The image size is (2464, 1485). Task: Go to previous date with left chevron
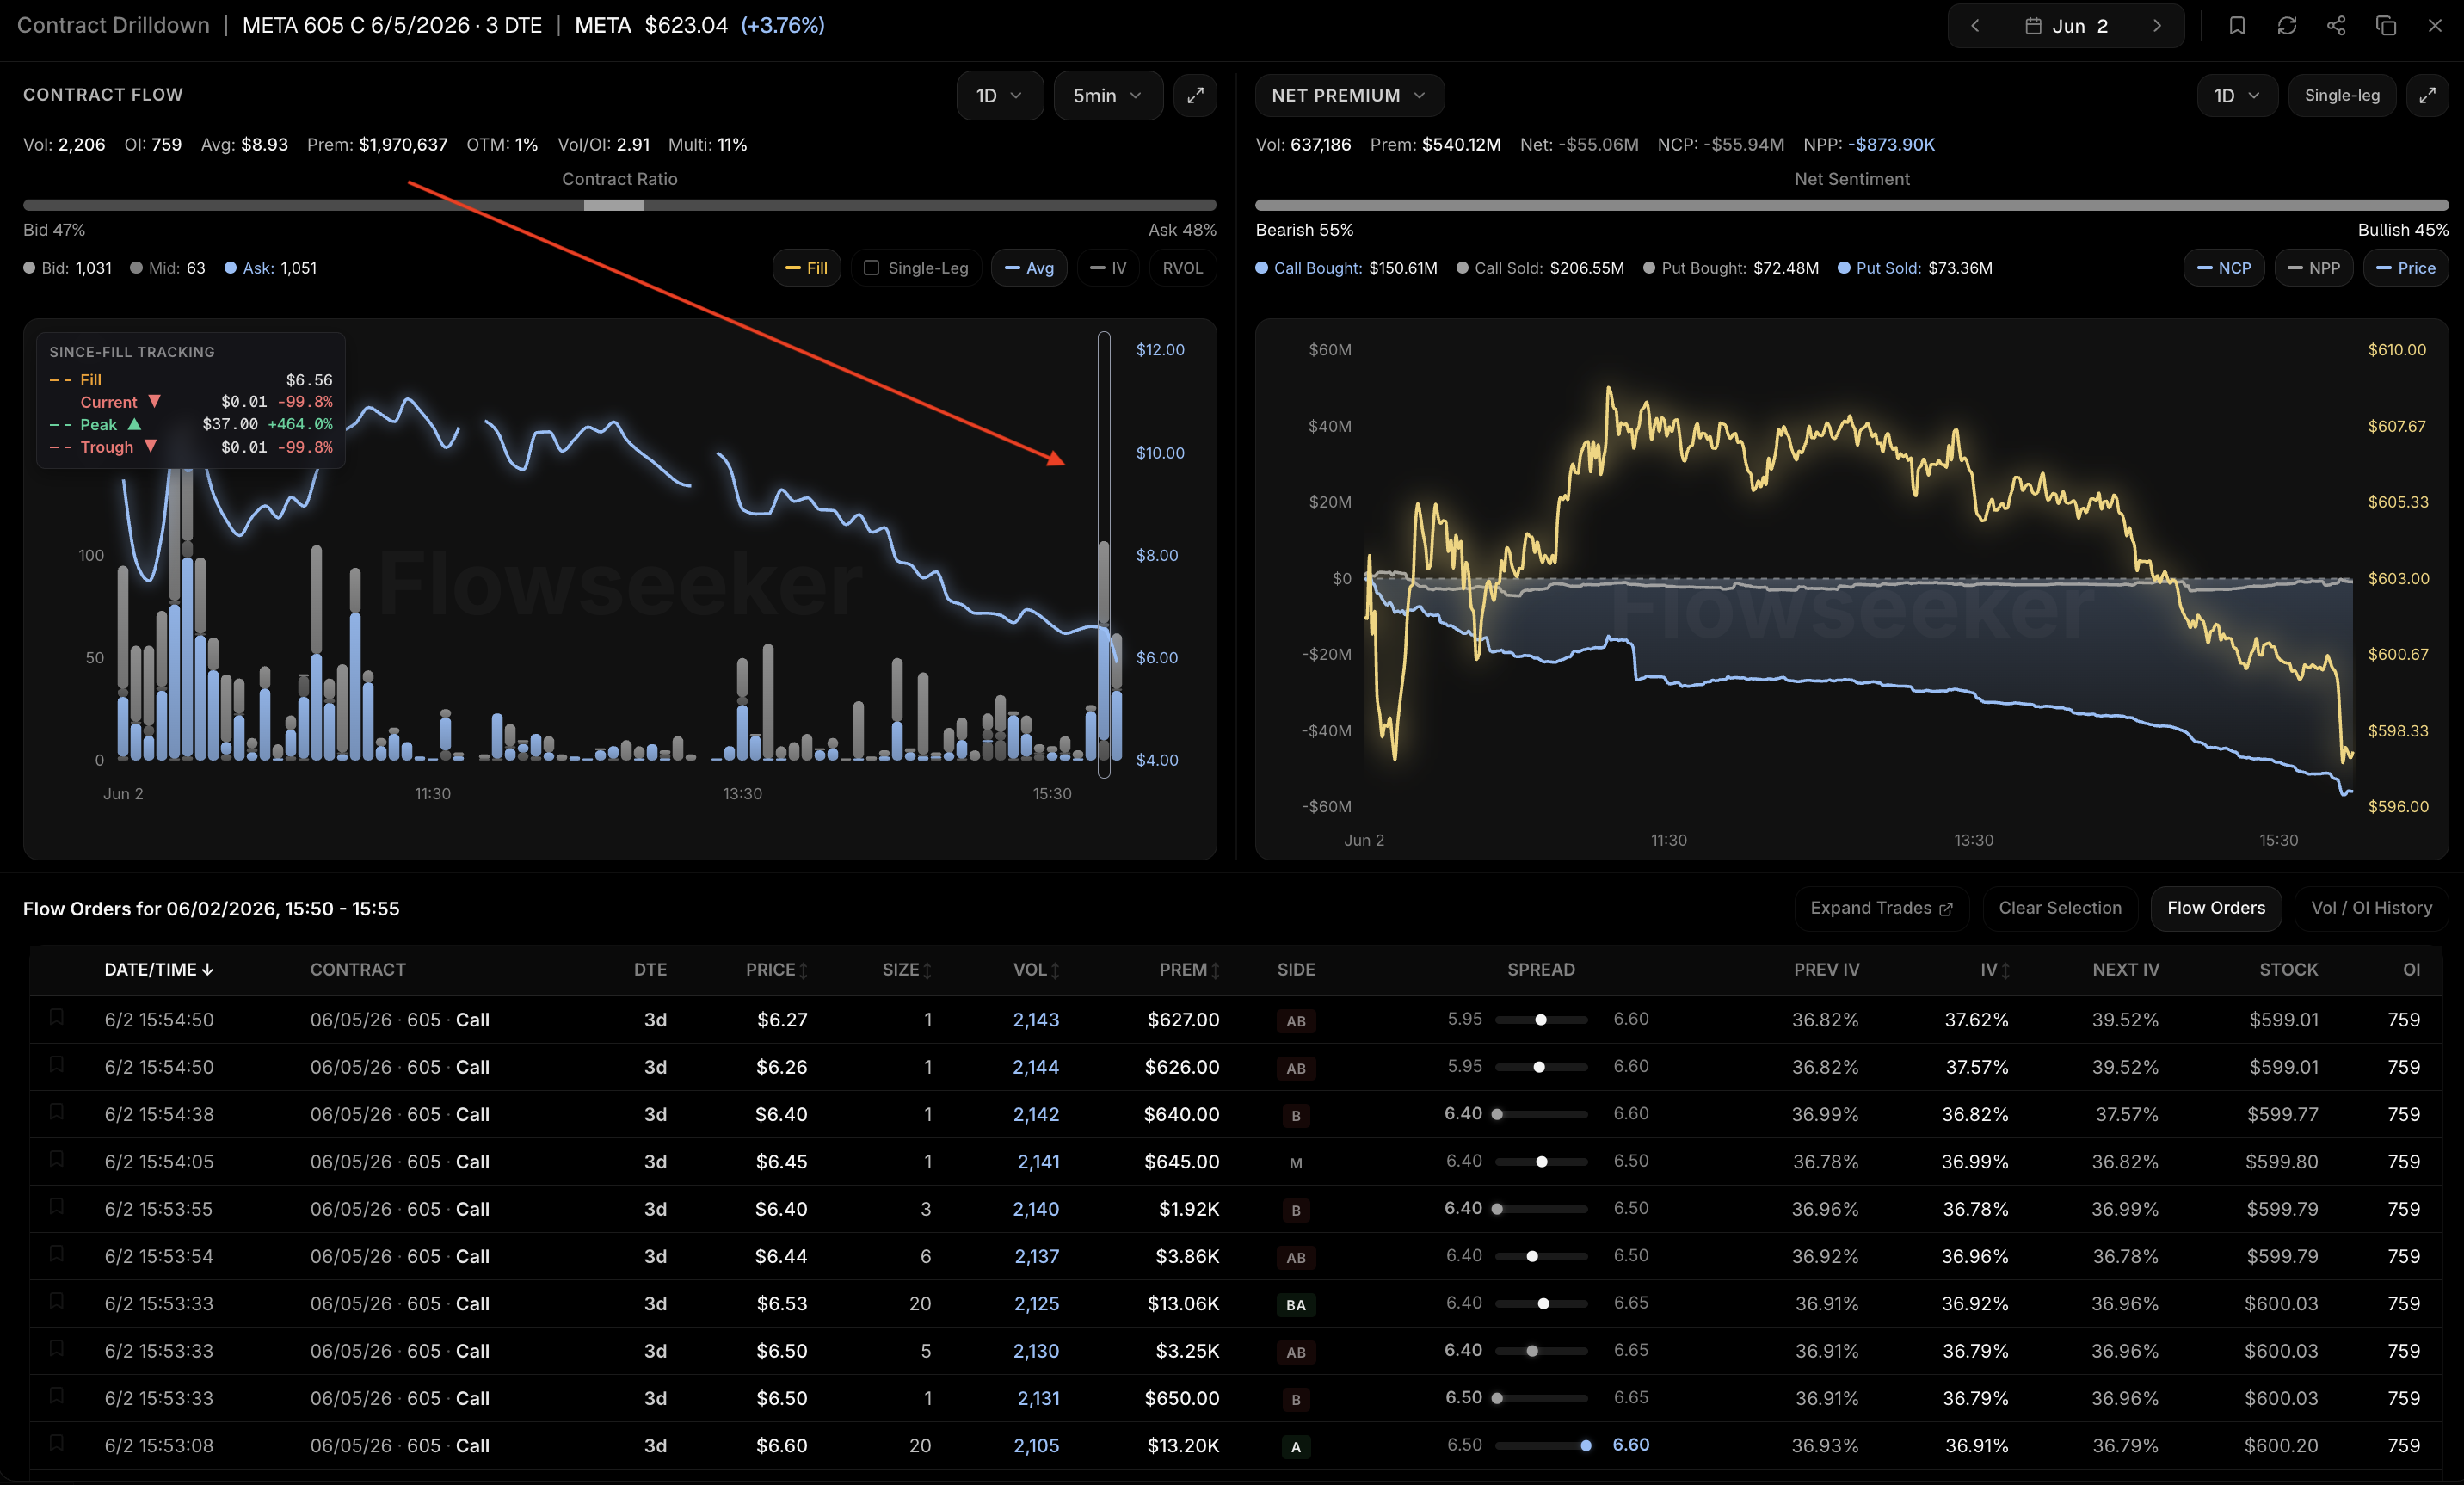(1975, 26)
